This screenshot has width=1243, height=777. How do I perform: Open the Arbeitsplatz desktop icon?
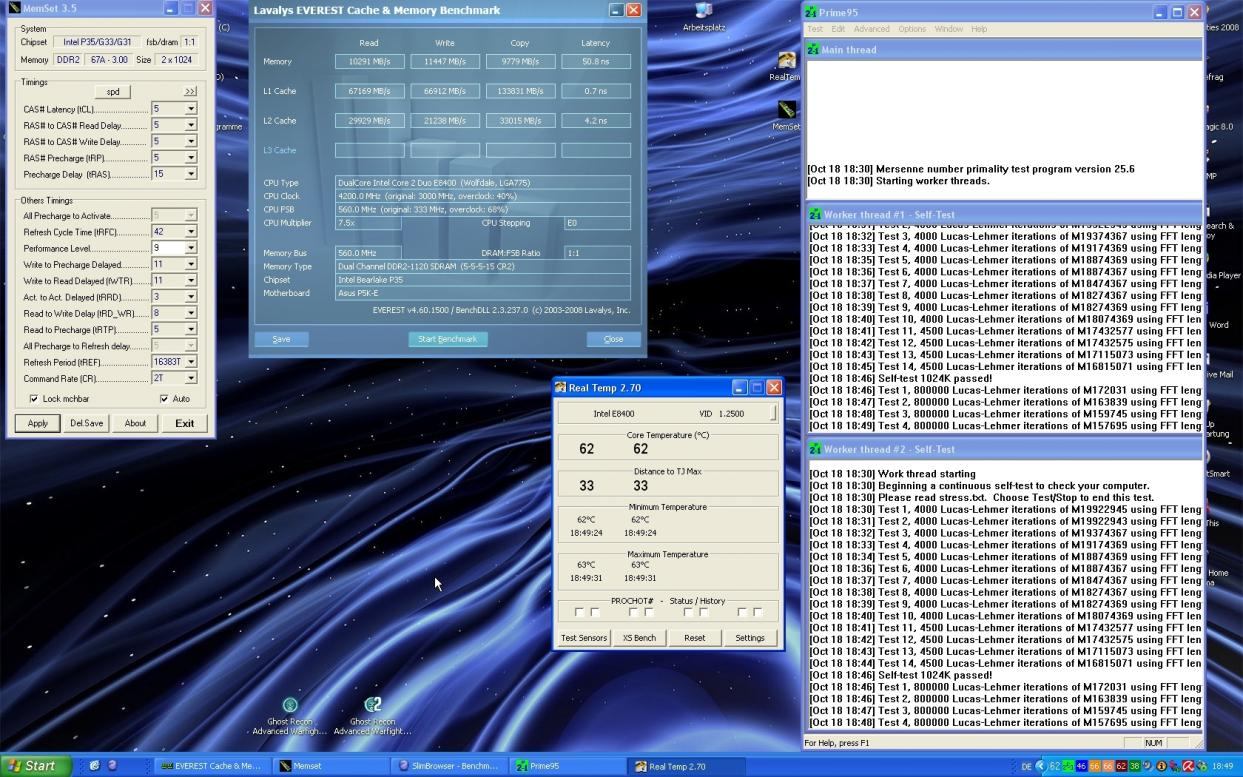(704, 12)
